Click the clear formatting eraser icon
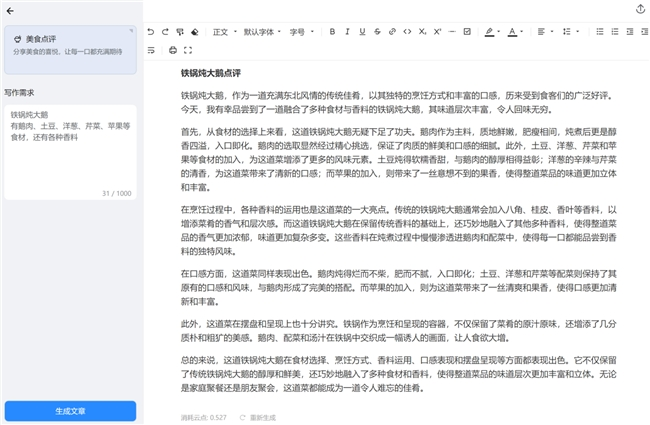Screen dimensions: 650x425 [195, 32]
